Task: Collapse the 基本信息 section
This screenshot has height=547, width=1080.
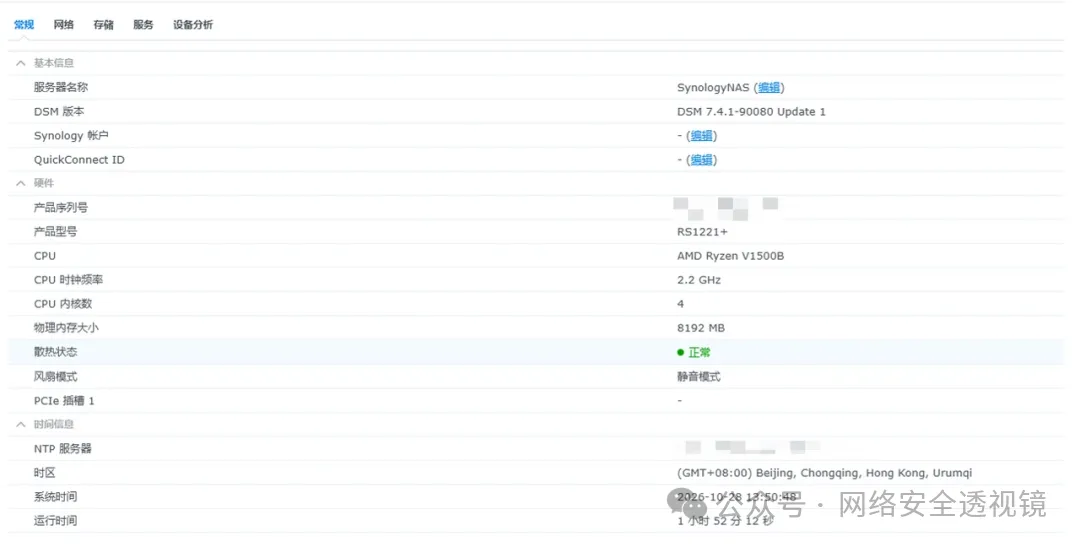Action: 21,63
